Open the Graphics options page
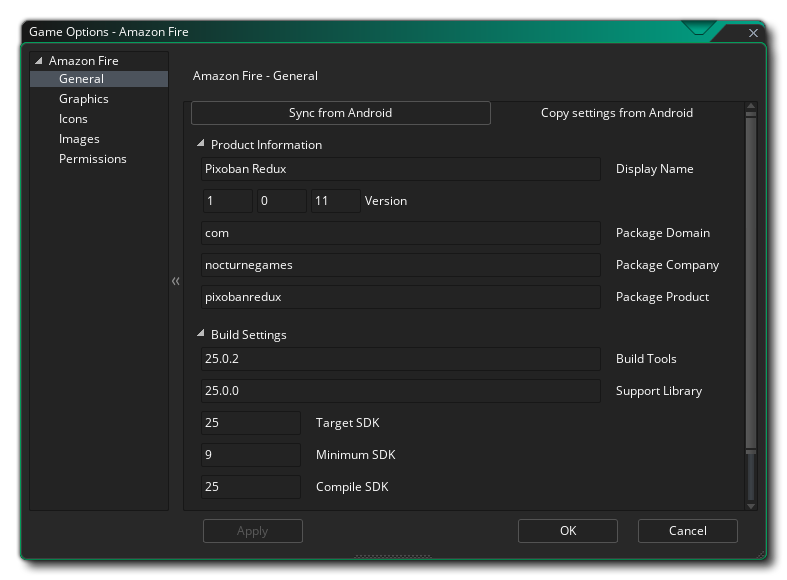Screen dimensions: 787x580 (83, 99)
